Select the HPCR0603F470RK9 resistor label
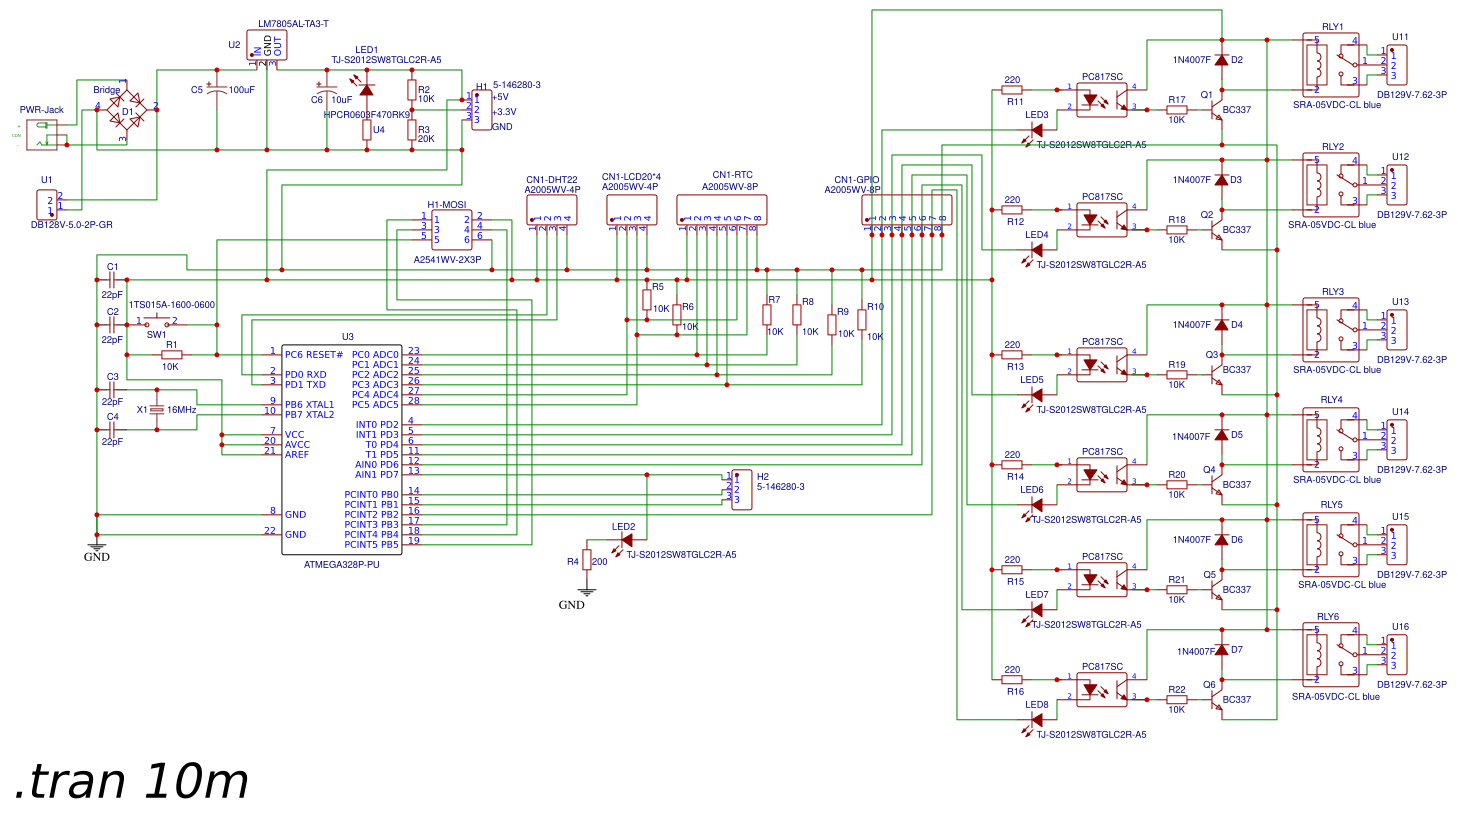Viewport: 1458px width, 817px height. [367, 115]
